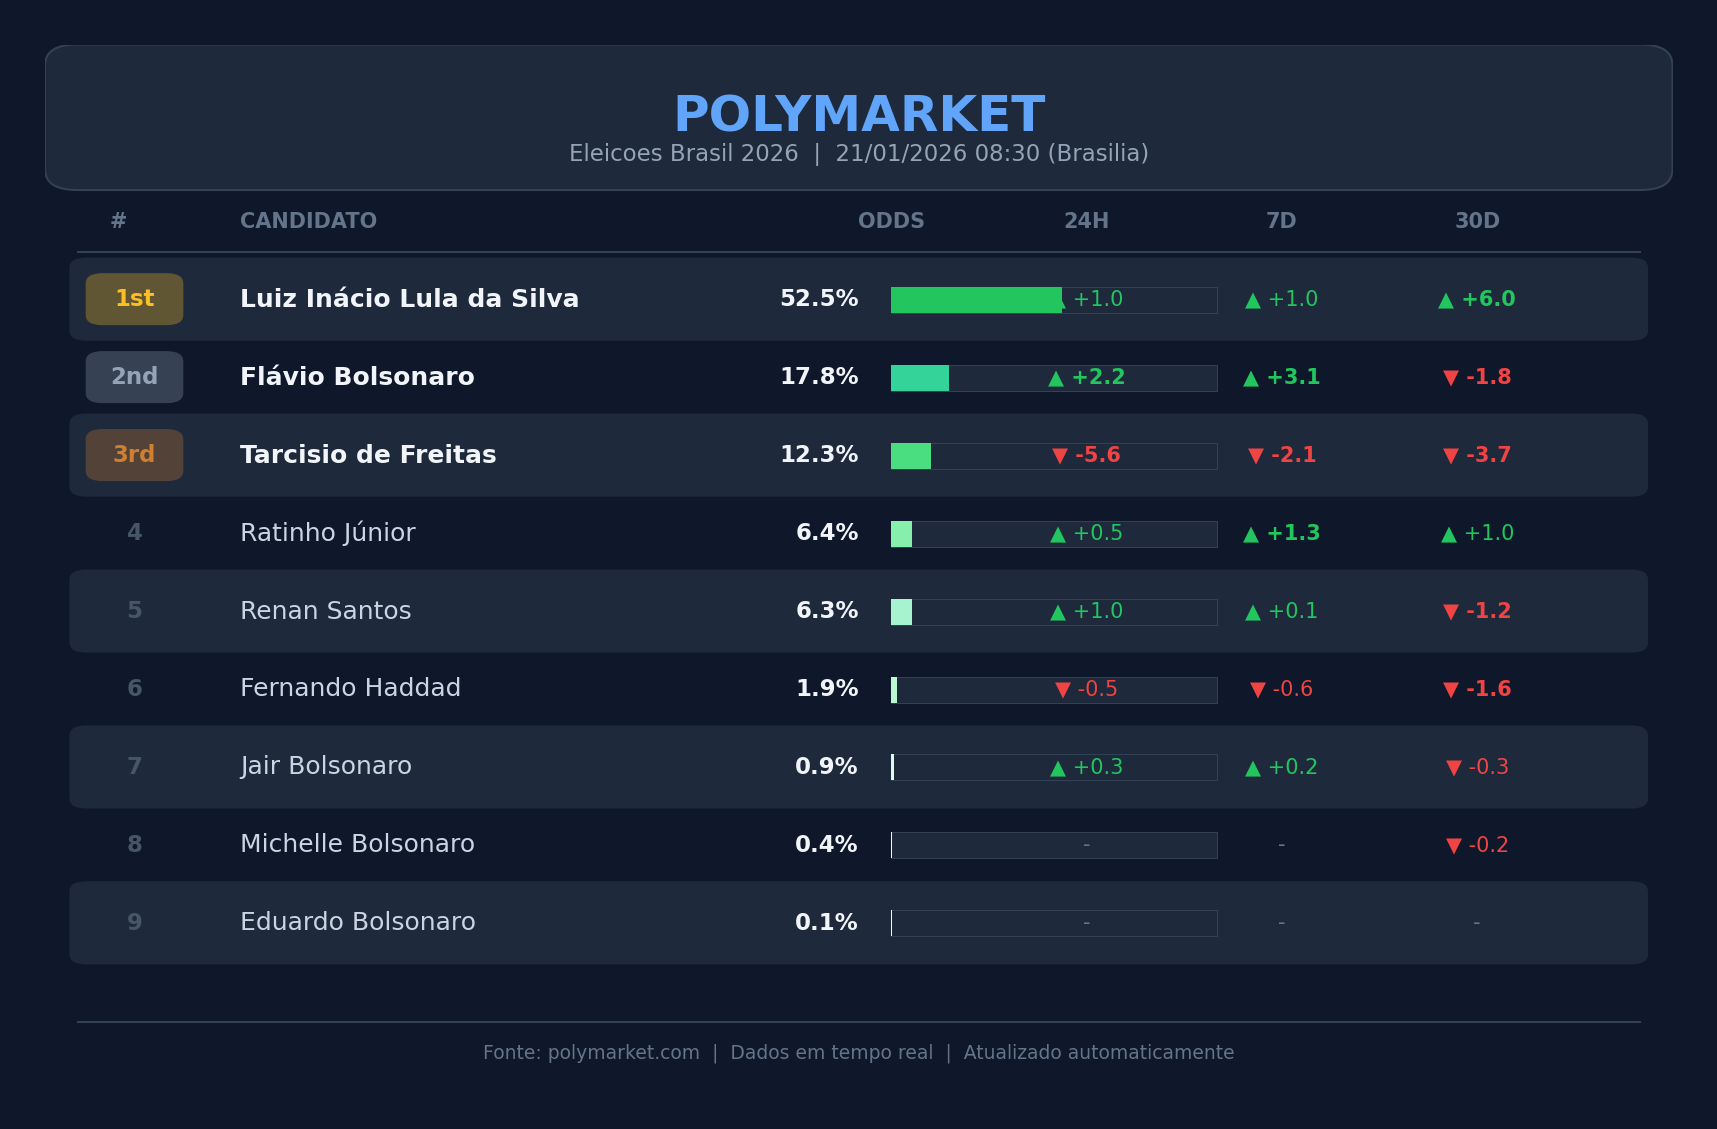Click the POLYMARKET title
Viewport: 1717px width, 1129px height.
859,115
